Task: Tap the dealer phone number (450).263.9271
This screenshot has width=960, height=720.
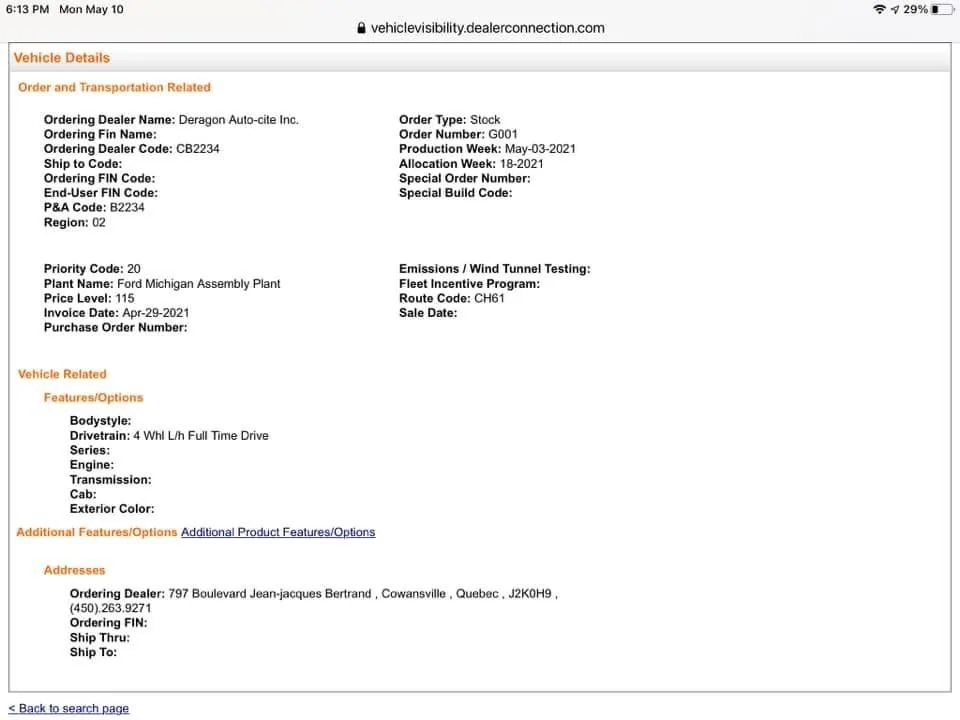Action: [x=110, y=608]
